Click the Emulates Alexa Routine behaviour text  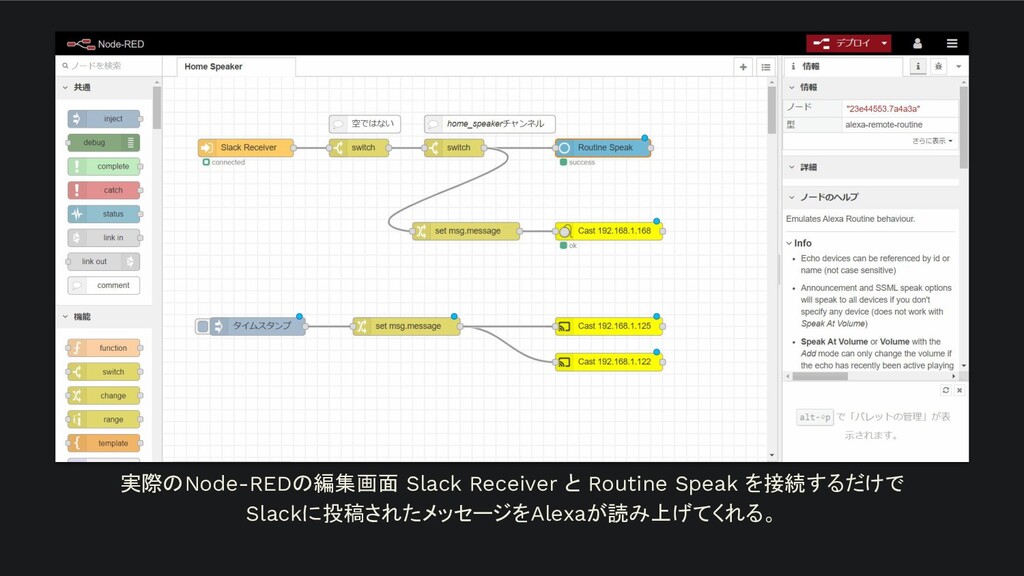click(850, 219)
